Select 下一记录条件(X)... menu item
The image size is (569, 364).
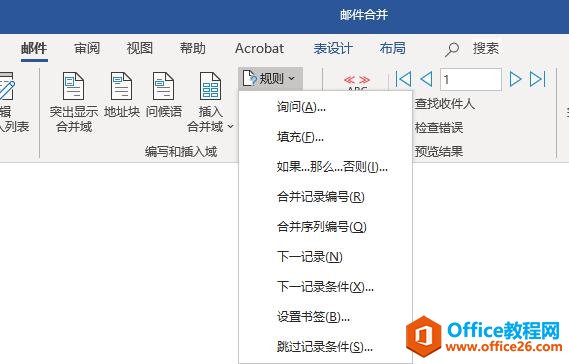pos(326,287)
